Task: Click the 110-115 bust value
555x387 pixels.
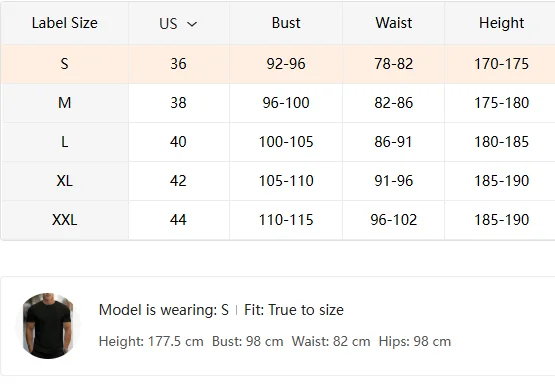Action: click(x=286, y=220)
